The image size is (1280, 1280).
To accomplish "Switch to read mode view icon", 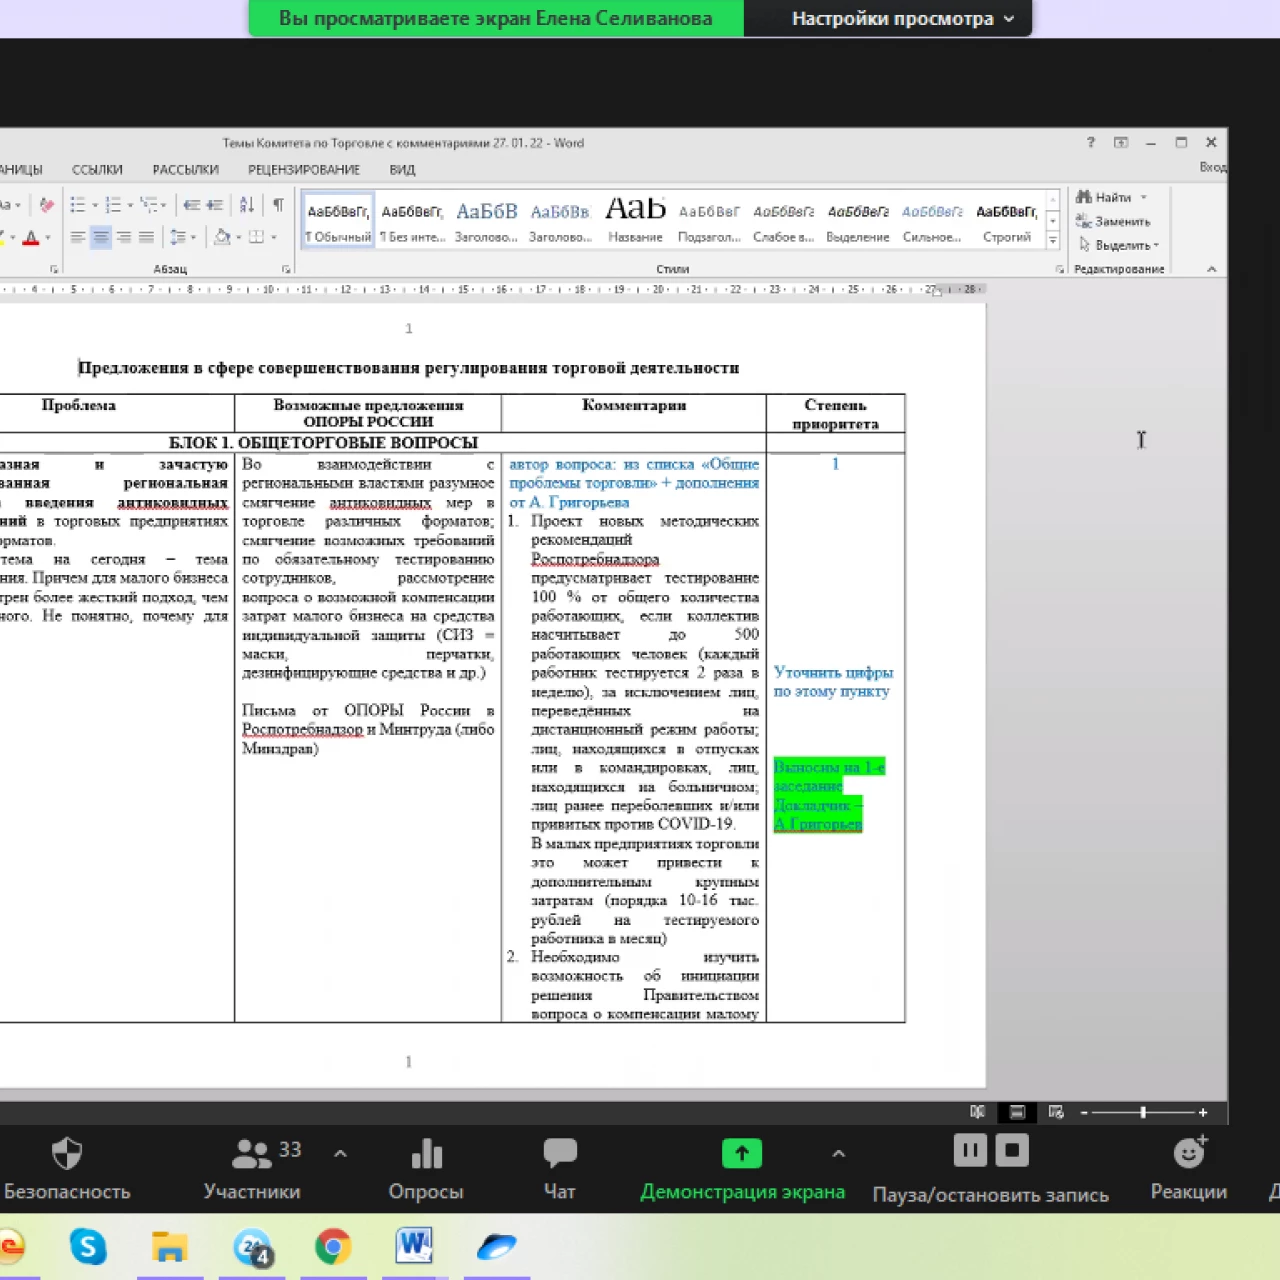I will 978,1112.
